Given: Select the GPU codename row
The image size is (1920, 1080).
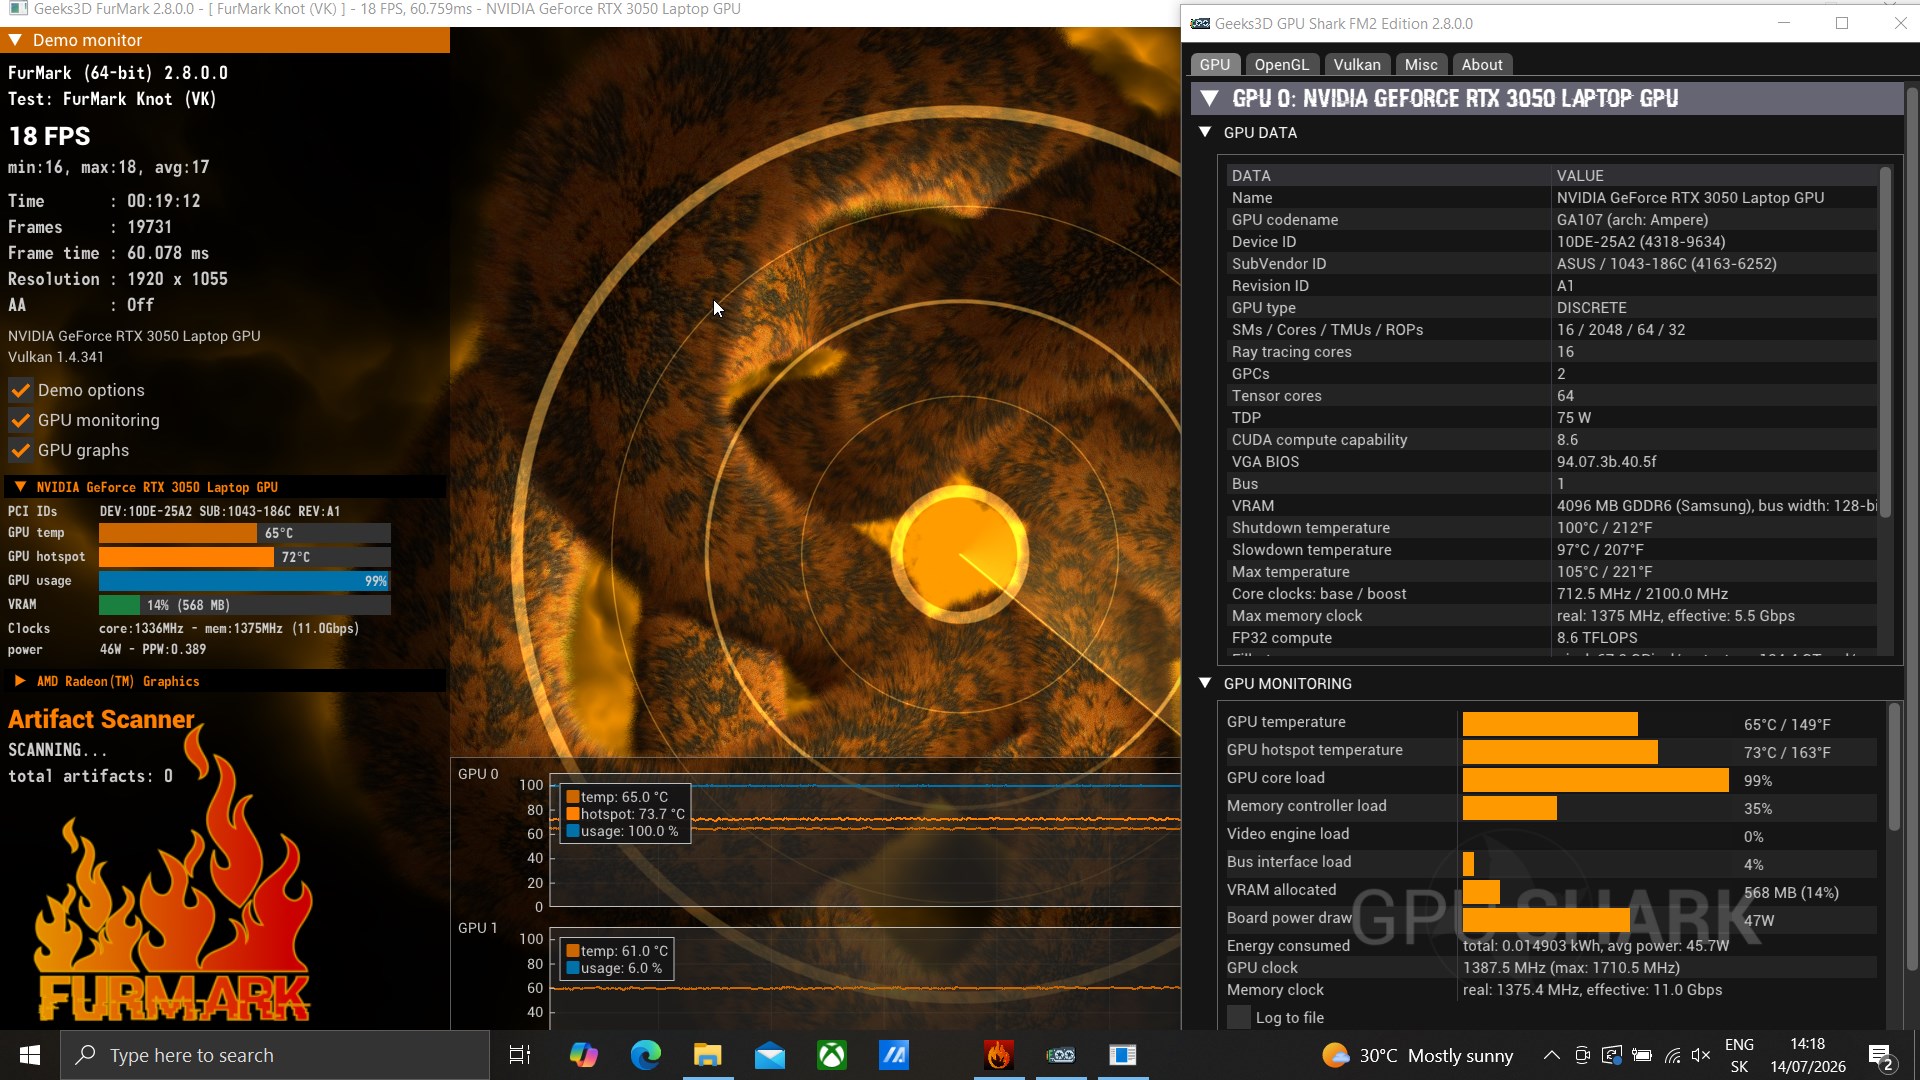Looking at the screenshot, I should click(1553, 220).
